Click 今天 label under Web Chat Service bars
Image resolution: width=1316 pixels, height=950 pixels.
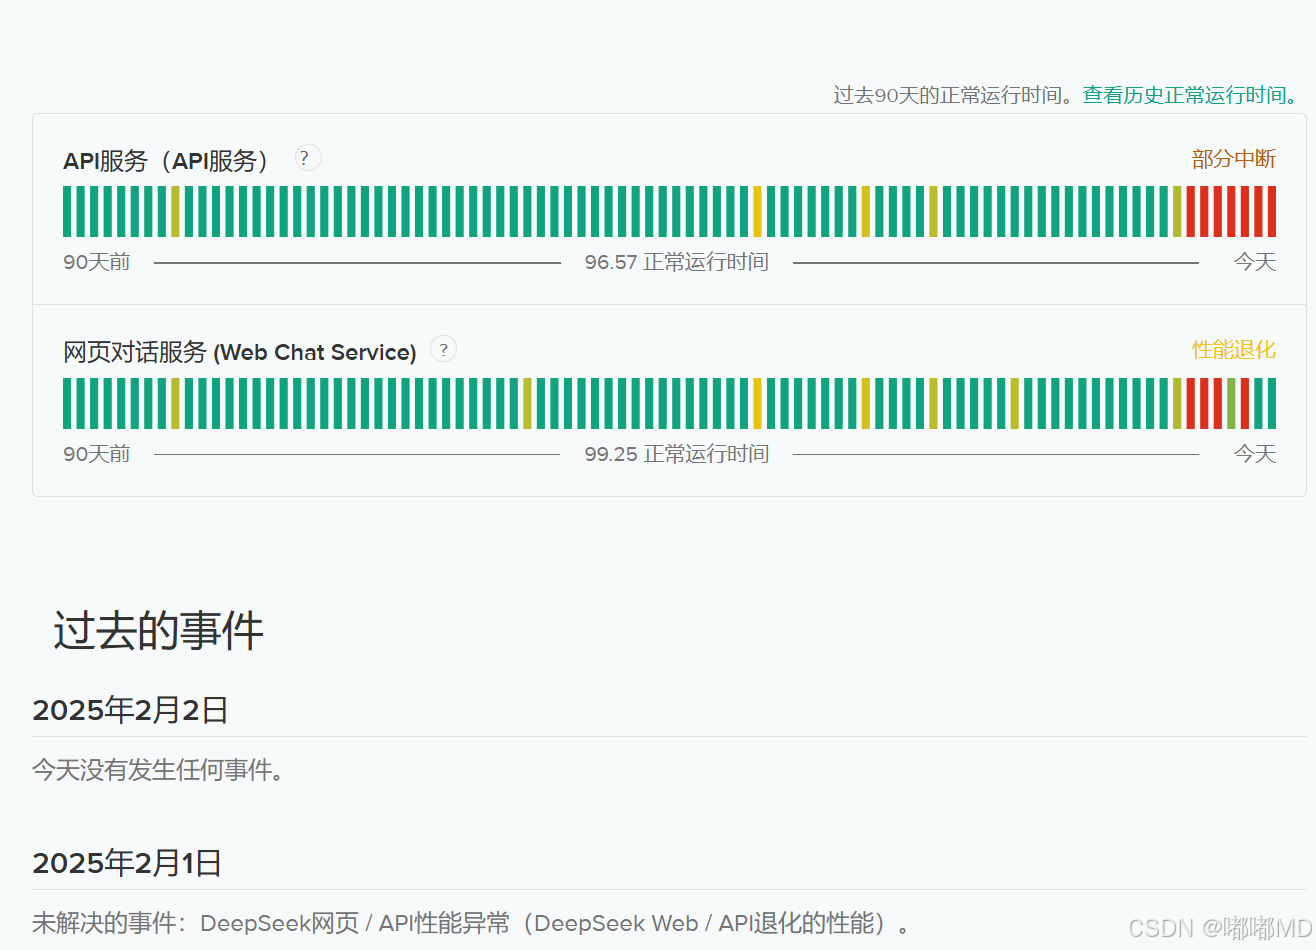1255,454
